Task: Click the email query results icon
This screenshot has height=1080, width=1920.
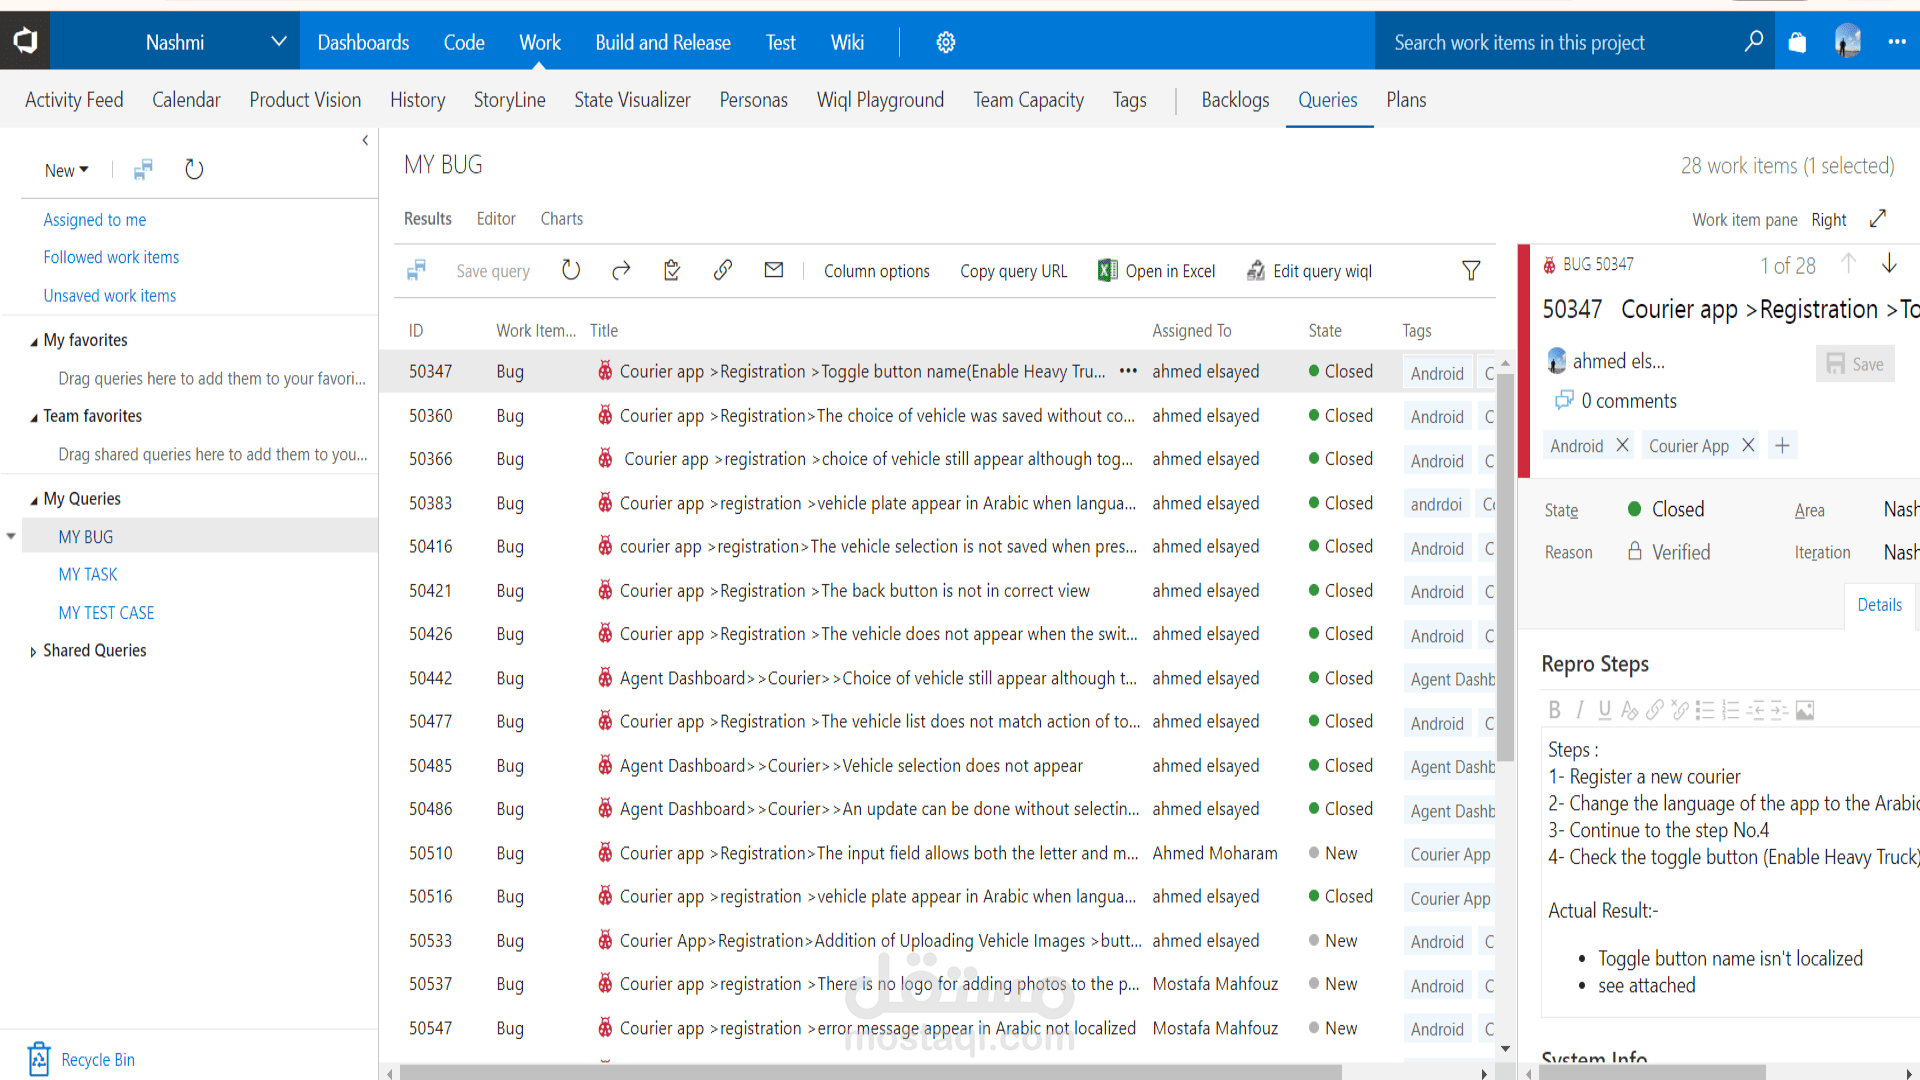Action: [774, 270]
